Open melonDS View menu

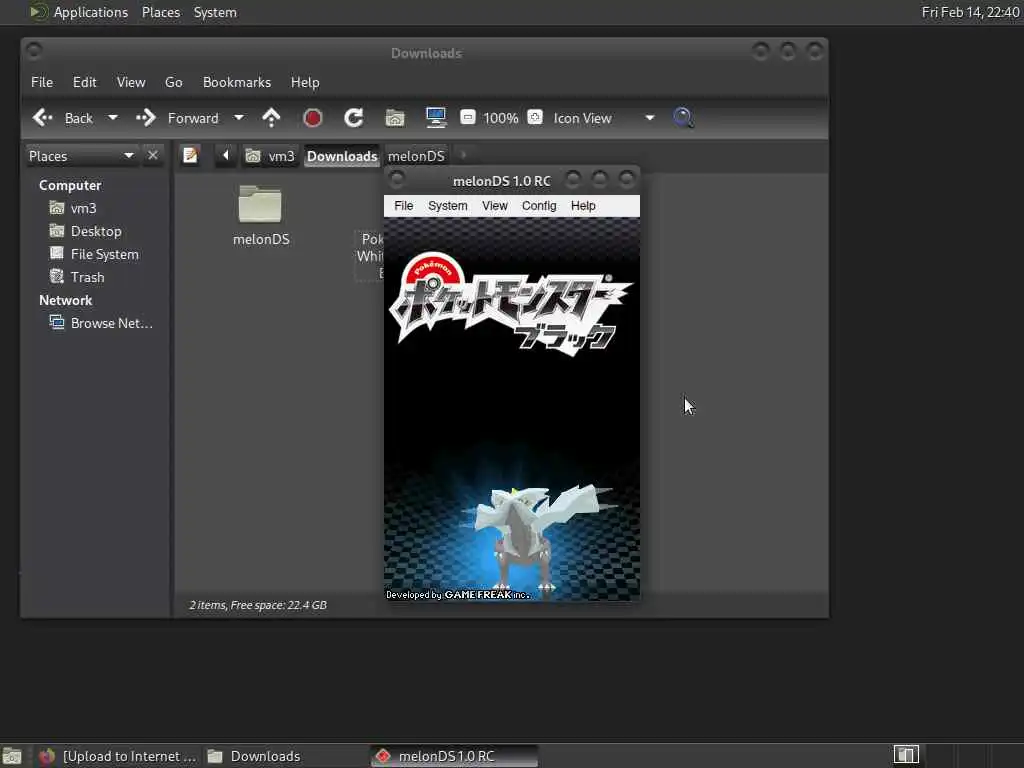coord(494,206)
